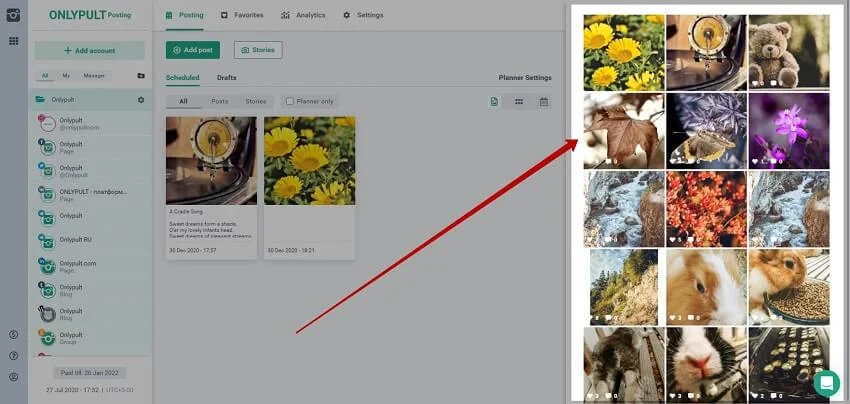Image resolution: width=850 pixels, height=404 pixels.
Task: Click the add folder icon
Action: [141, 76]
